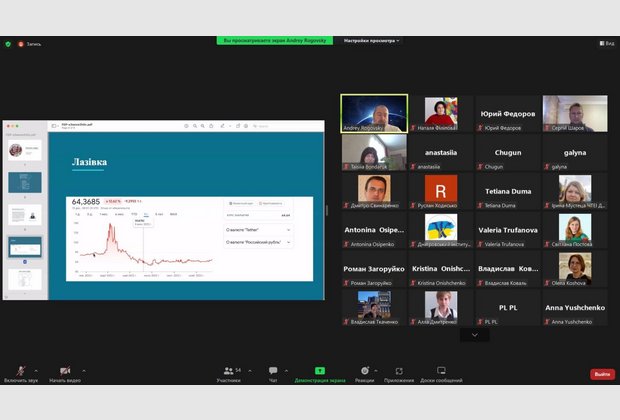The height and width of the screenshot is (420, 620).
Task: Select Світлана Постова participant tile
Action: [575, 230]
